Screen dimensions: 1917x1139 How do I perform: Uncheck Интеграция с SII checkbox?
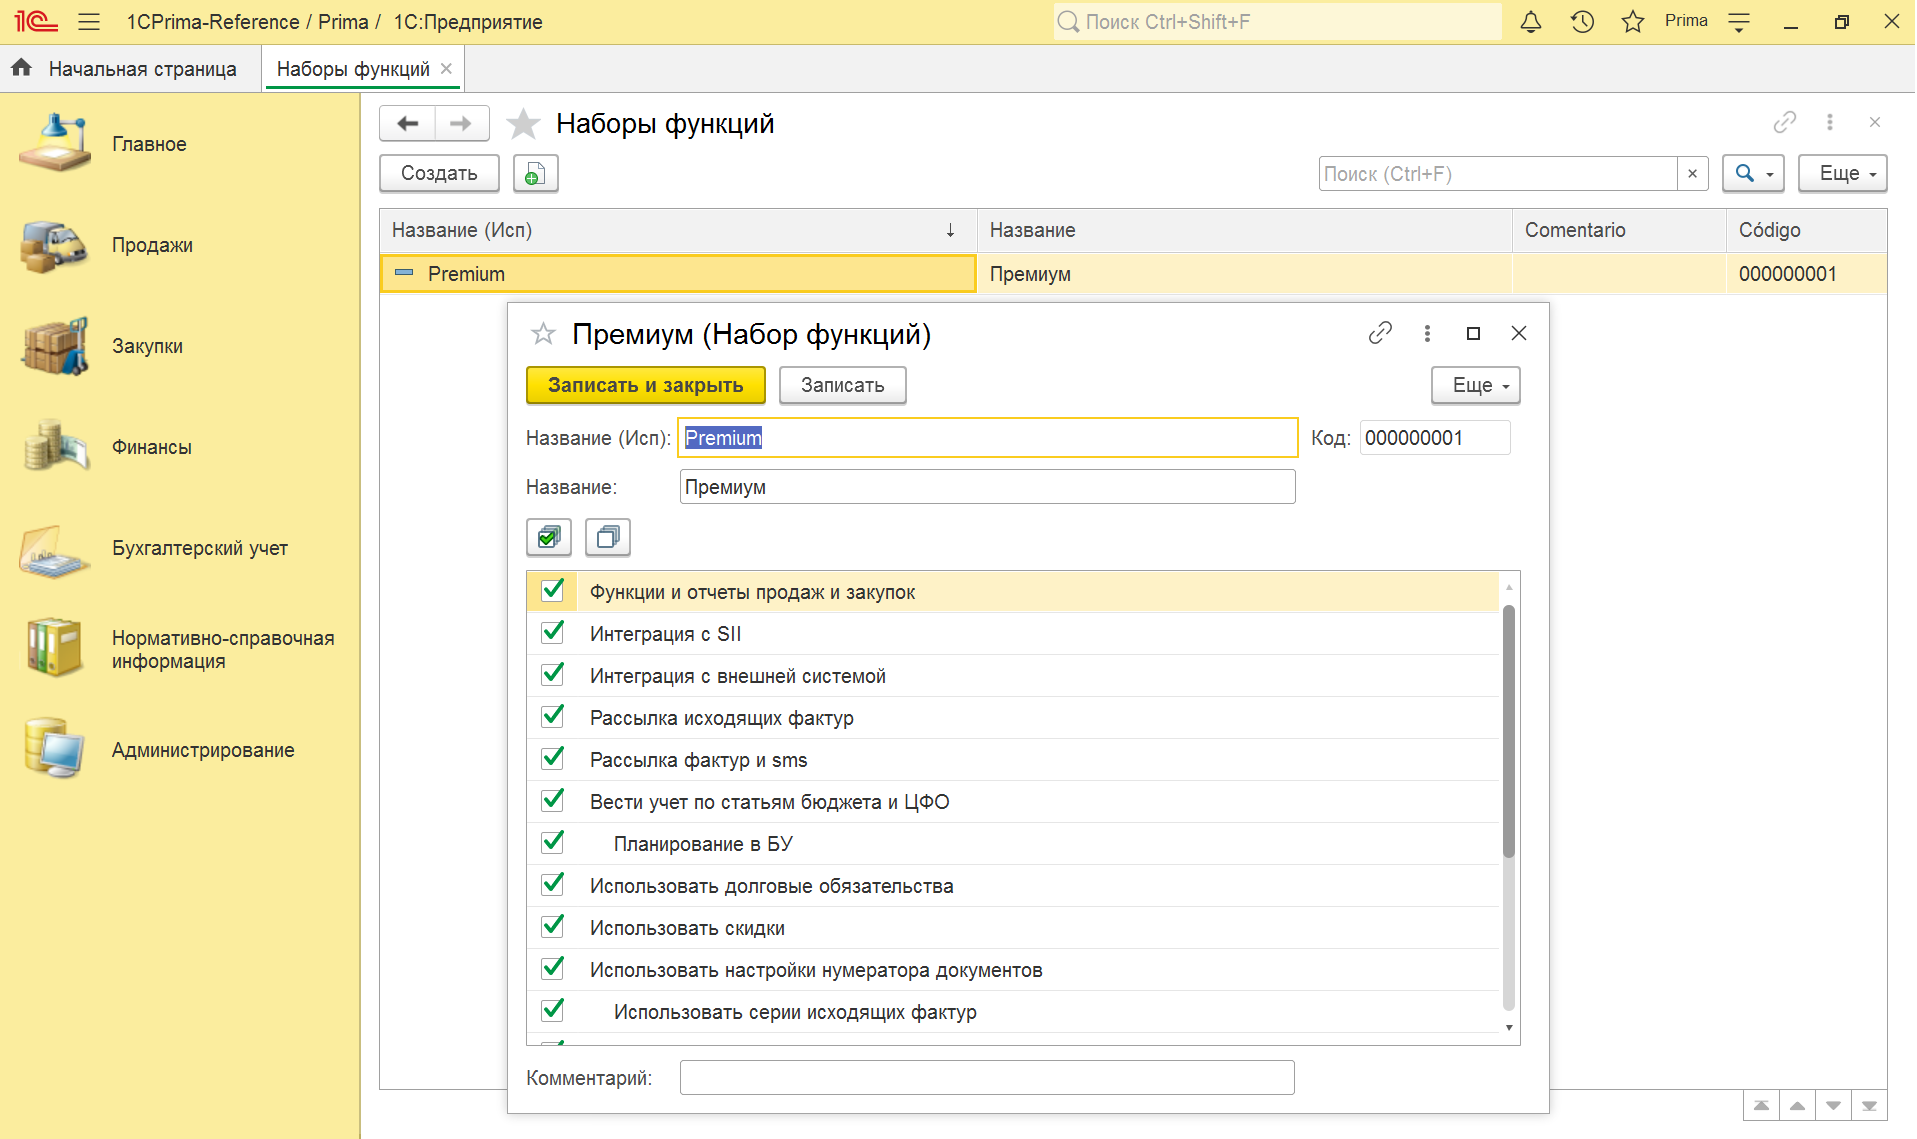tap(552, 633)
